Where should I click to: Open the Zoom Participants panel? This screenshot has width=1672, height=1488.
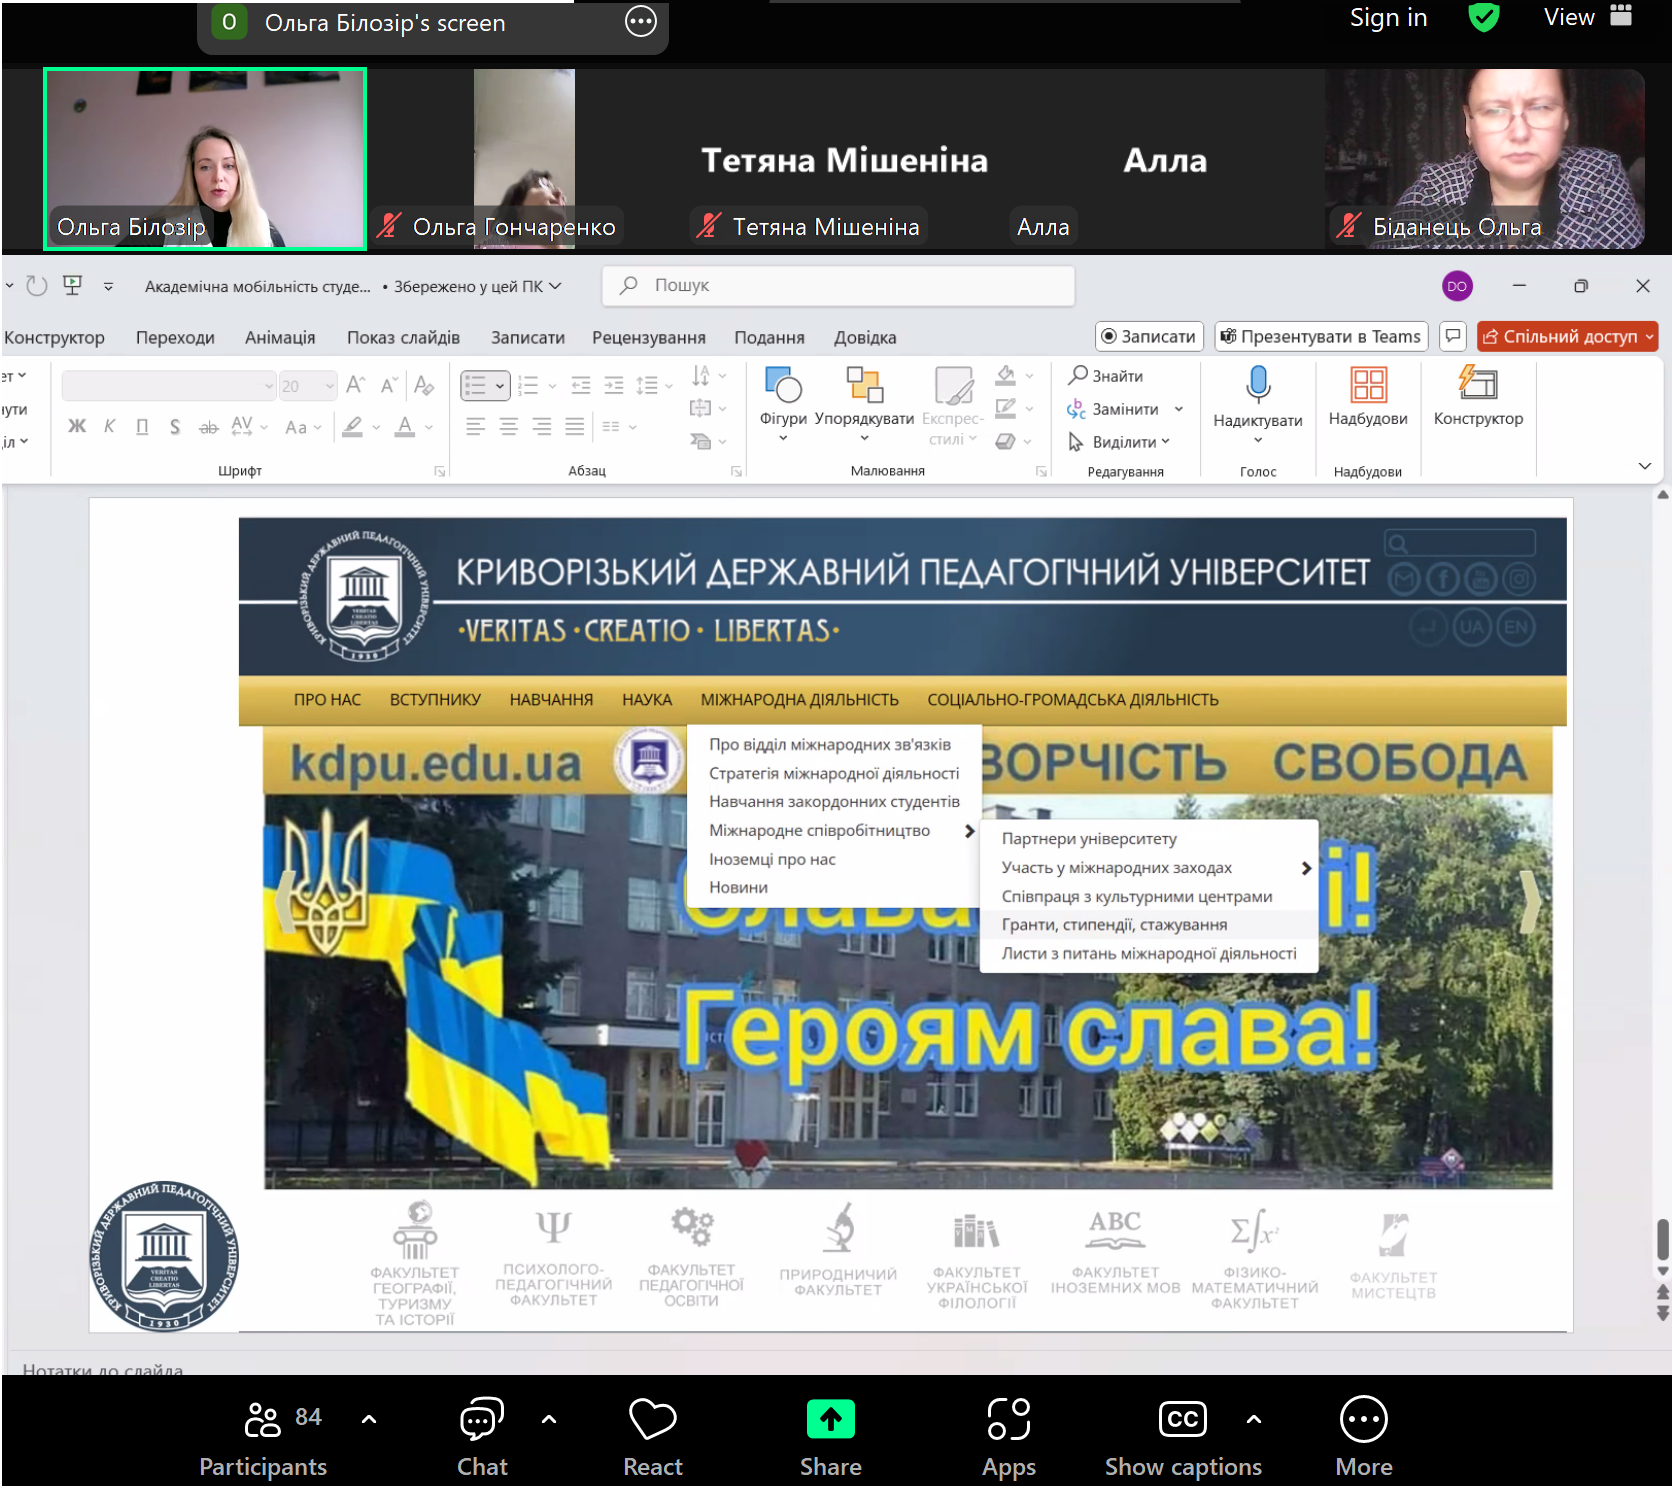(x=263, y=1437)
